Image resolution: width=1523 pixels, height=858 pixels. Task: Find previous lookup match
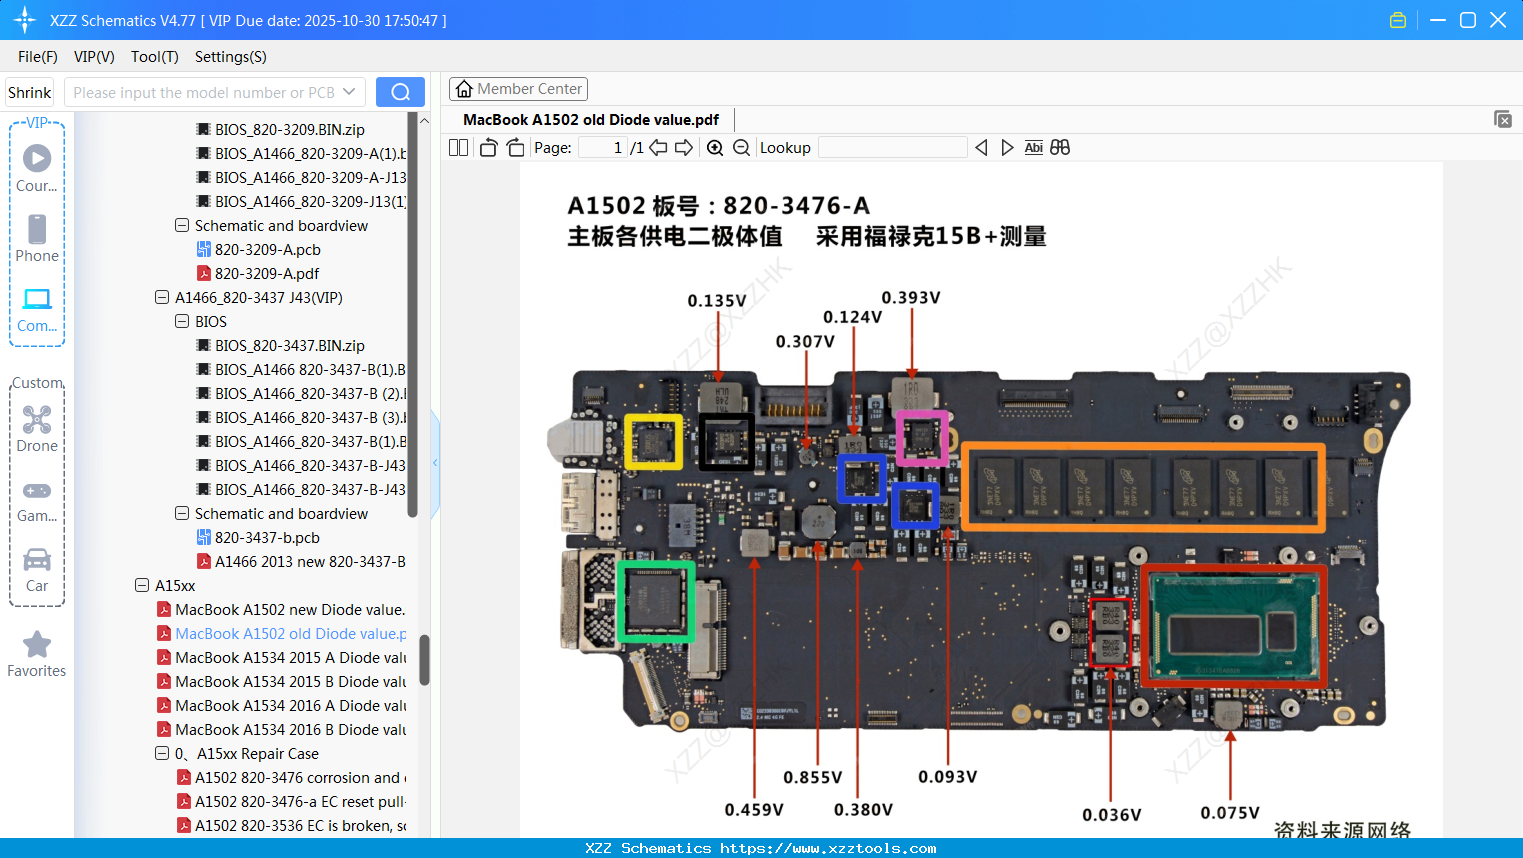point(981,148)
